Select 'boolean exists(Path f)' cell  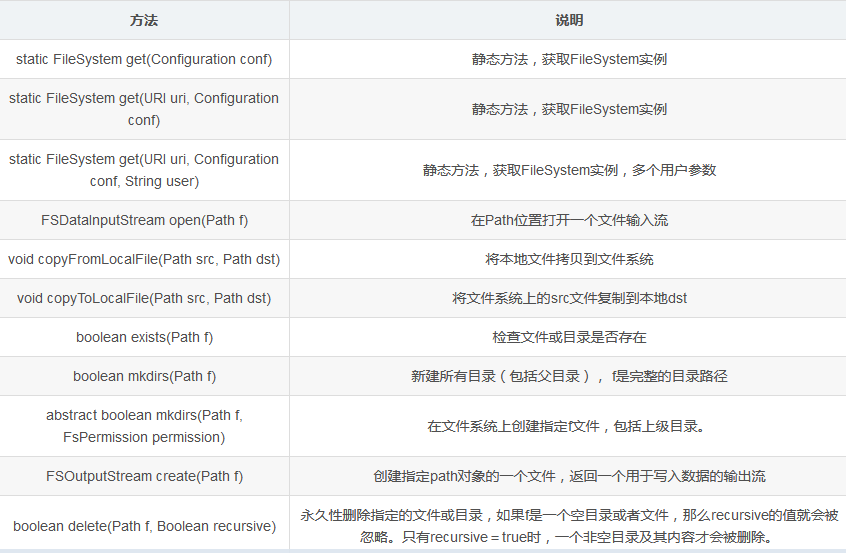pyautogui.click(x=144, y=337)
